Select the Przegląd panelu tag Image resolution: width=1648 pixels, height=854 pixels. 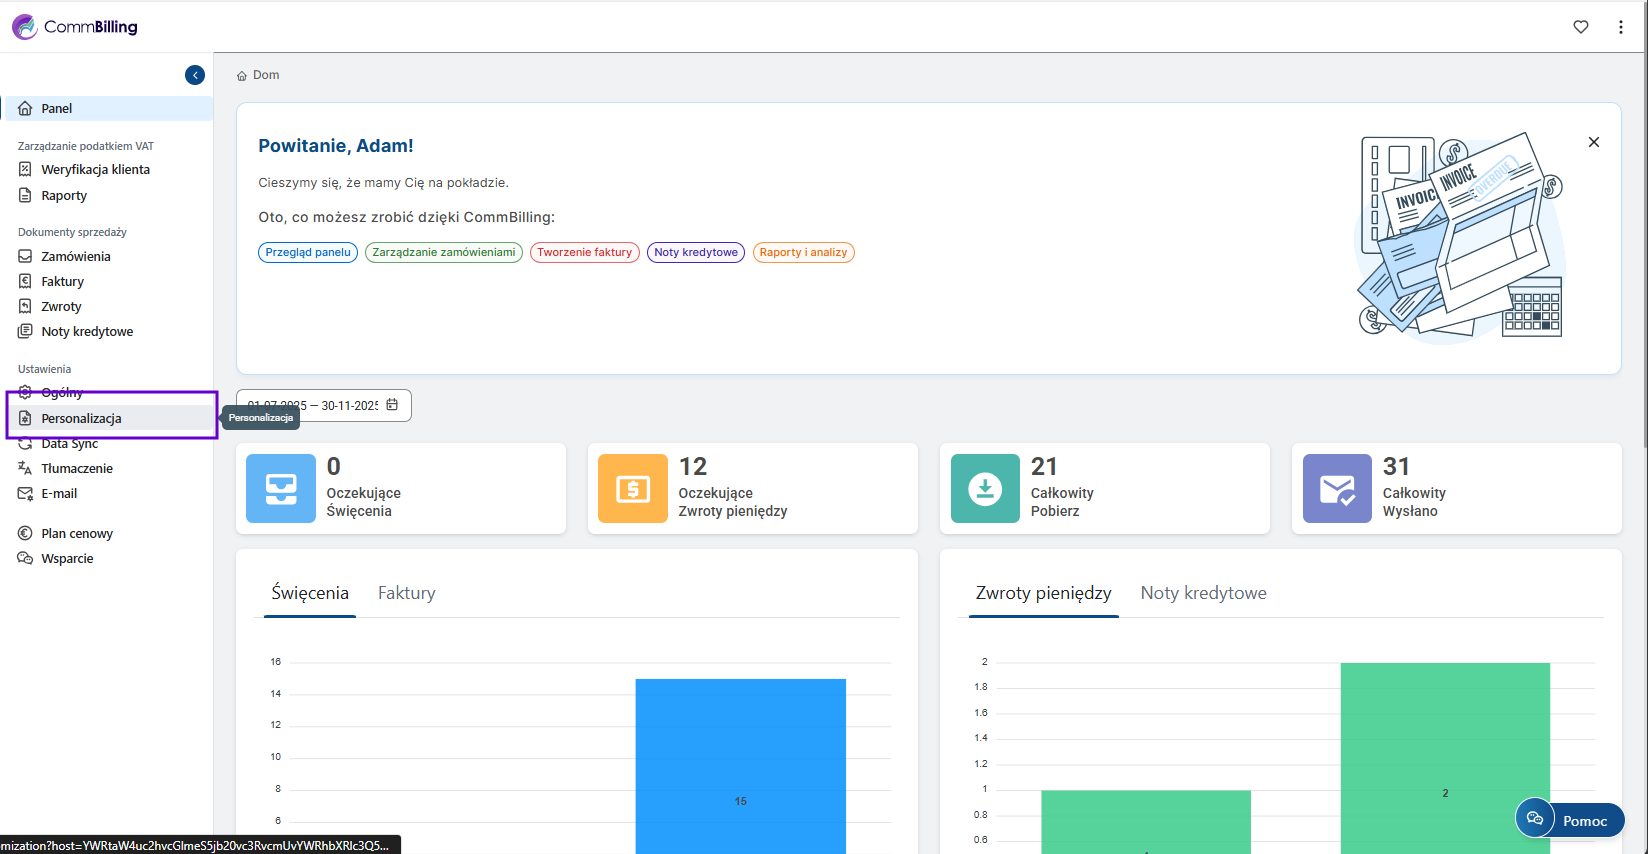(308, 253)
